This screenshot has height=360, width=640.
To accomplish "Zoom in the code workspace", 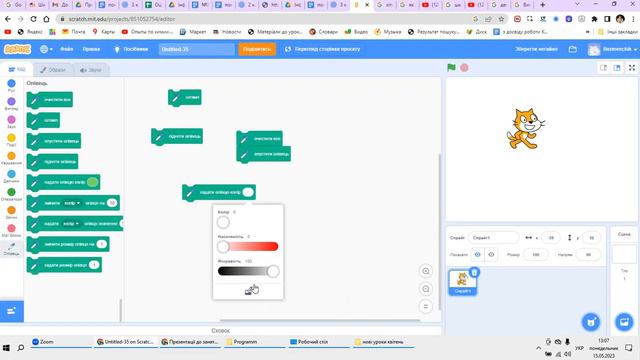I will click(426, 271).
